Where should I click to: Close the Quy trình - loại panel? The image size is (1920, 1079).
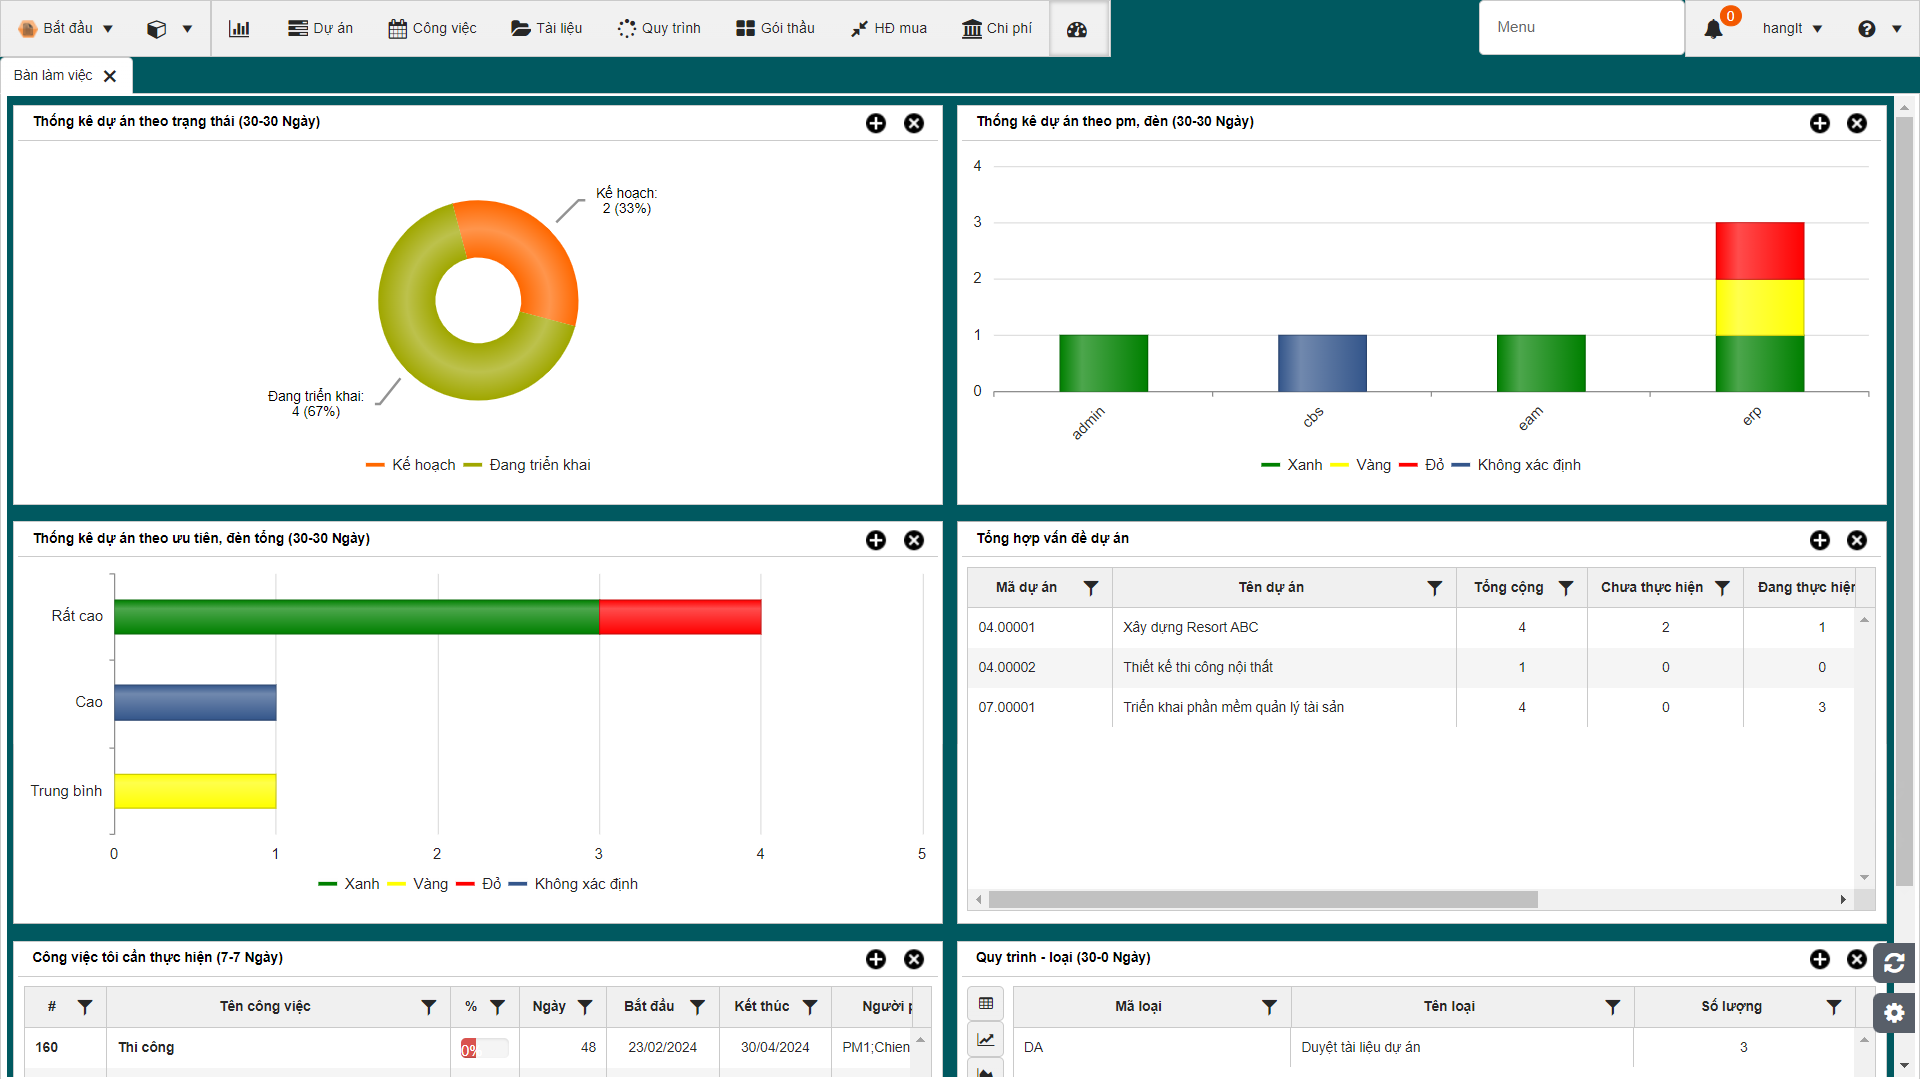click(x=1857, y=959)
